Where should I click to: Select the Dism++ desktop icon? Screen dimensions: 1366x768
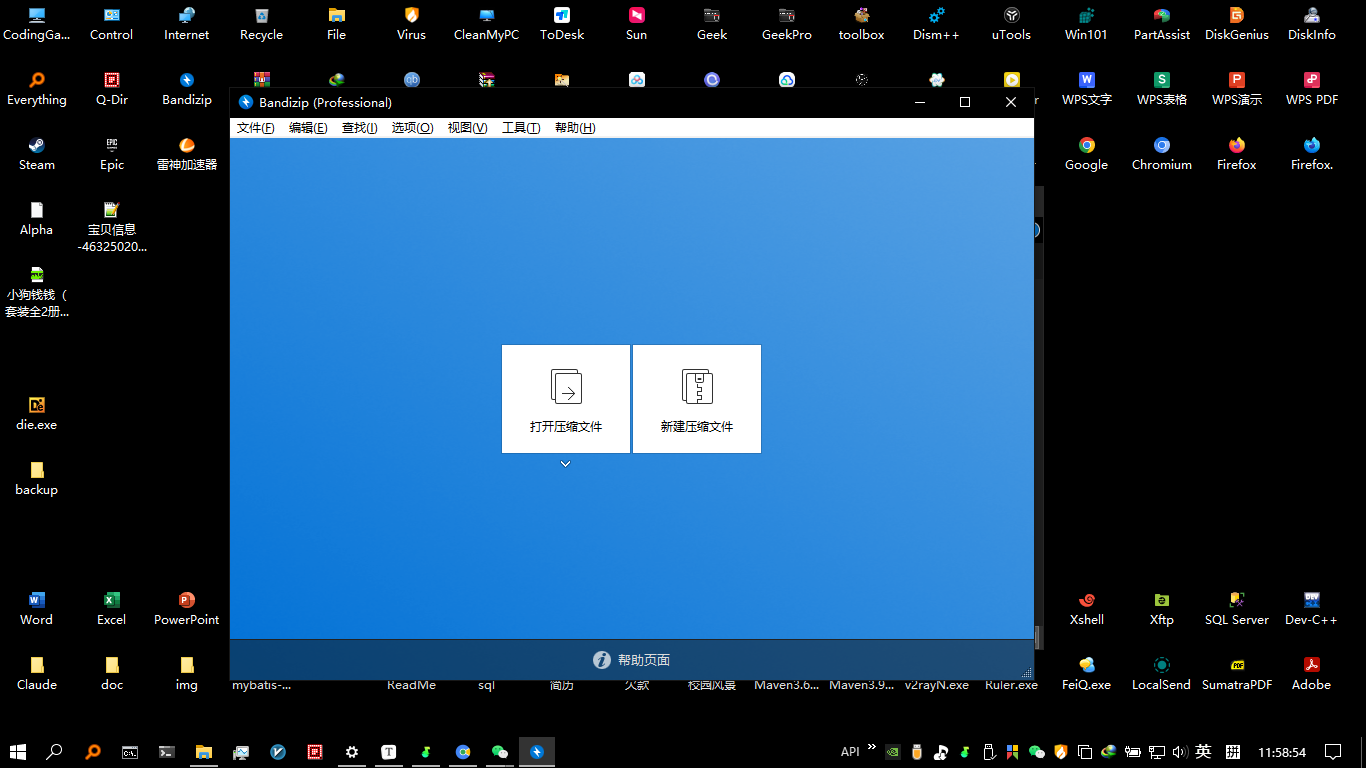(937, 23)
